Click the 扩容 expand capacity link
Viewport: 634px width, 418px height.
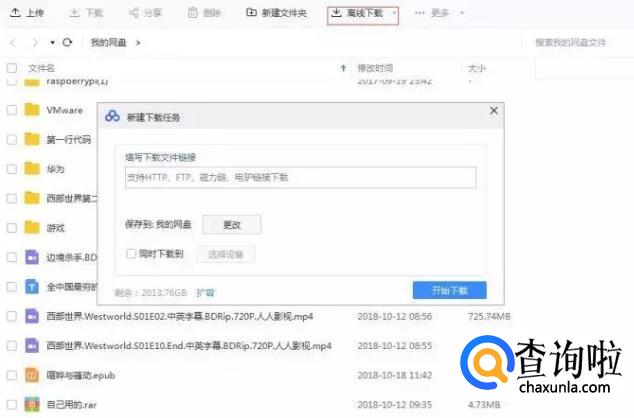pos(205,293)
